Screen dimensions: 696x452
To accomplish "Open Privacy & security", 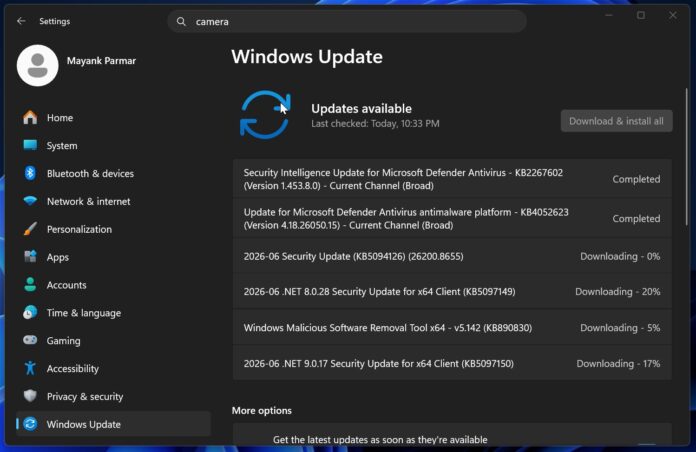I will 113,396.
